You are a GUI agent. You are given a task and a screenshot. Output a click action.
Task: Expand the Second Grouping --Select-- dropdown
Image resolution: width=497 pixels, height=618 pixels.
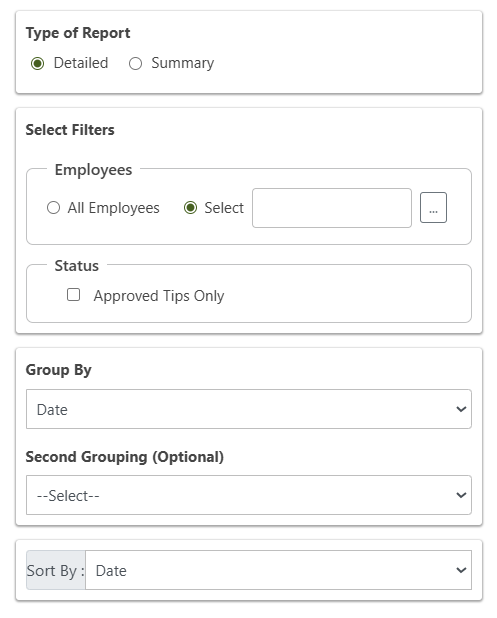click(x=249, y=495)
